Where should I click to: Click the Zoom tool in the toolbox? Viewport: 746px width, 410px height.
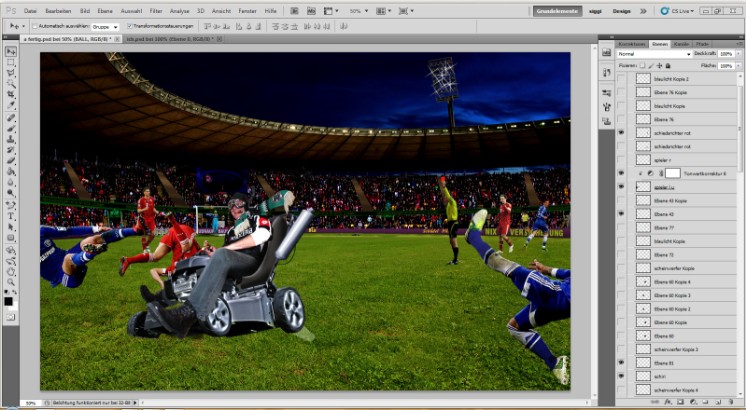pos(11,281)
